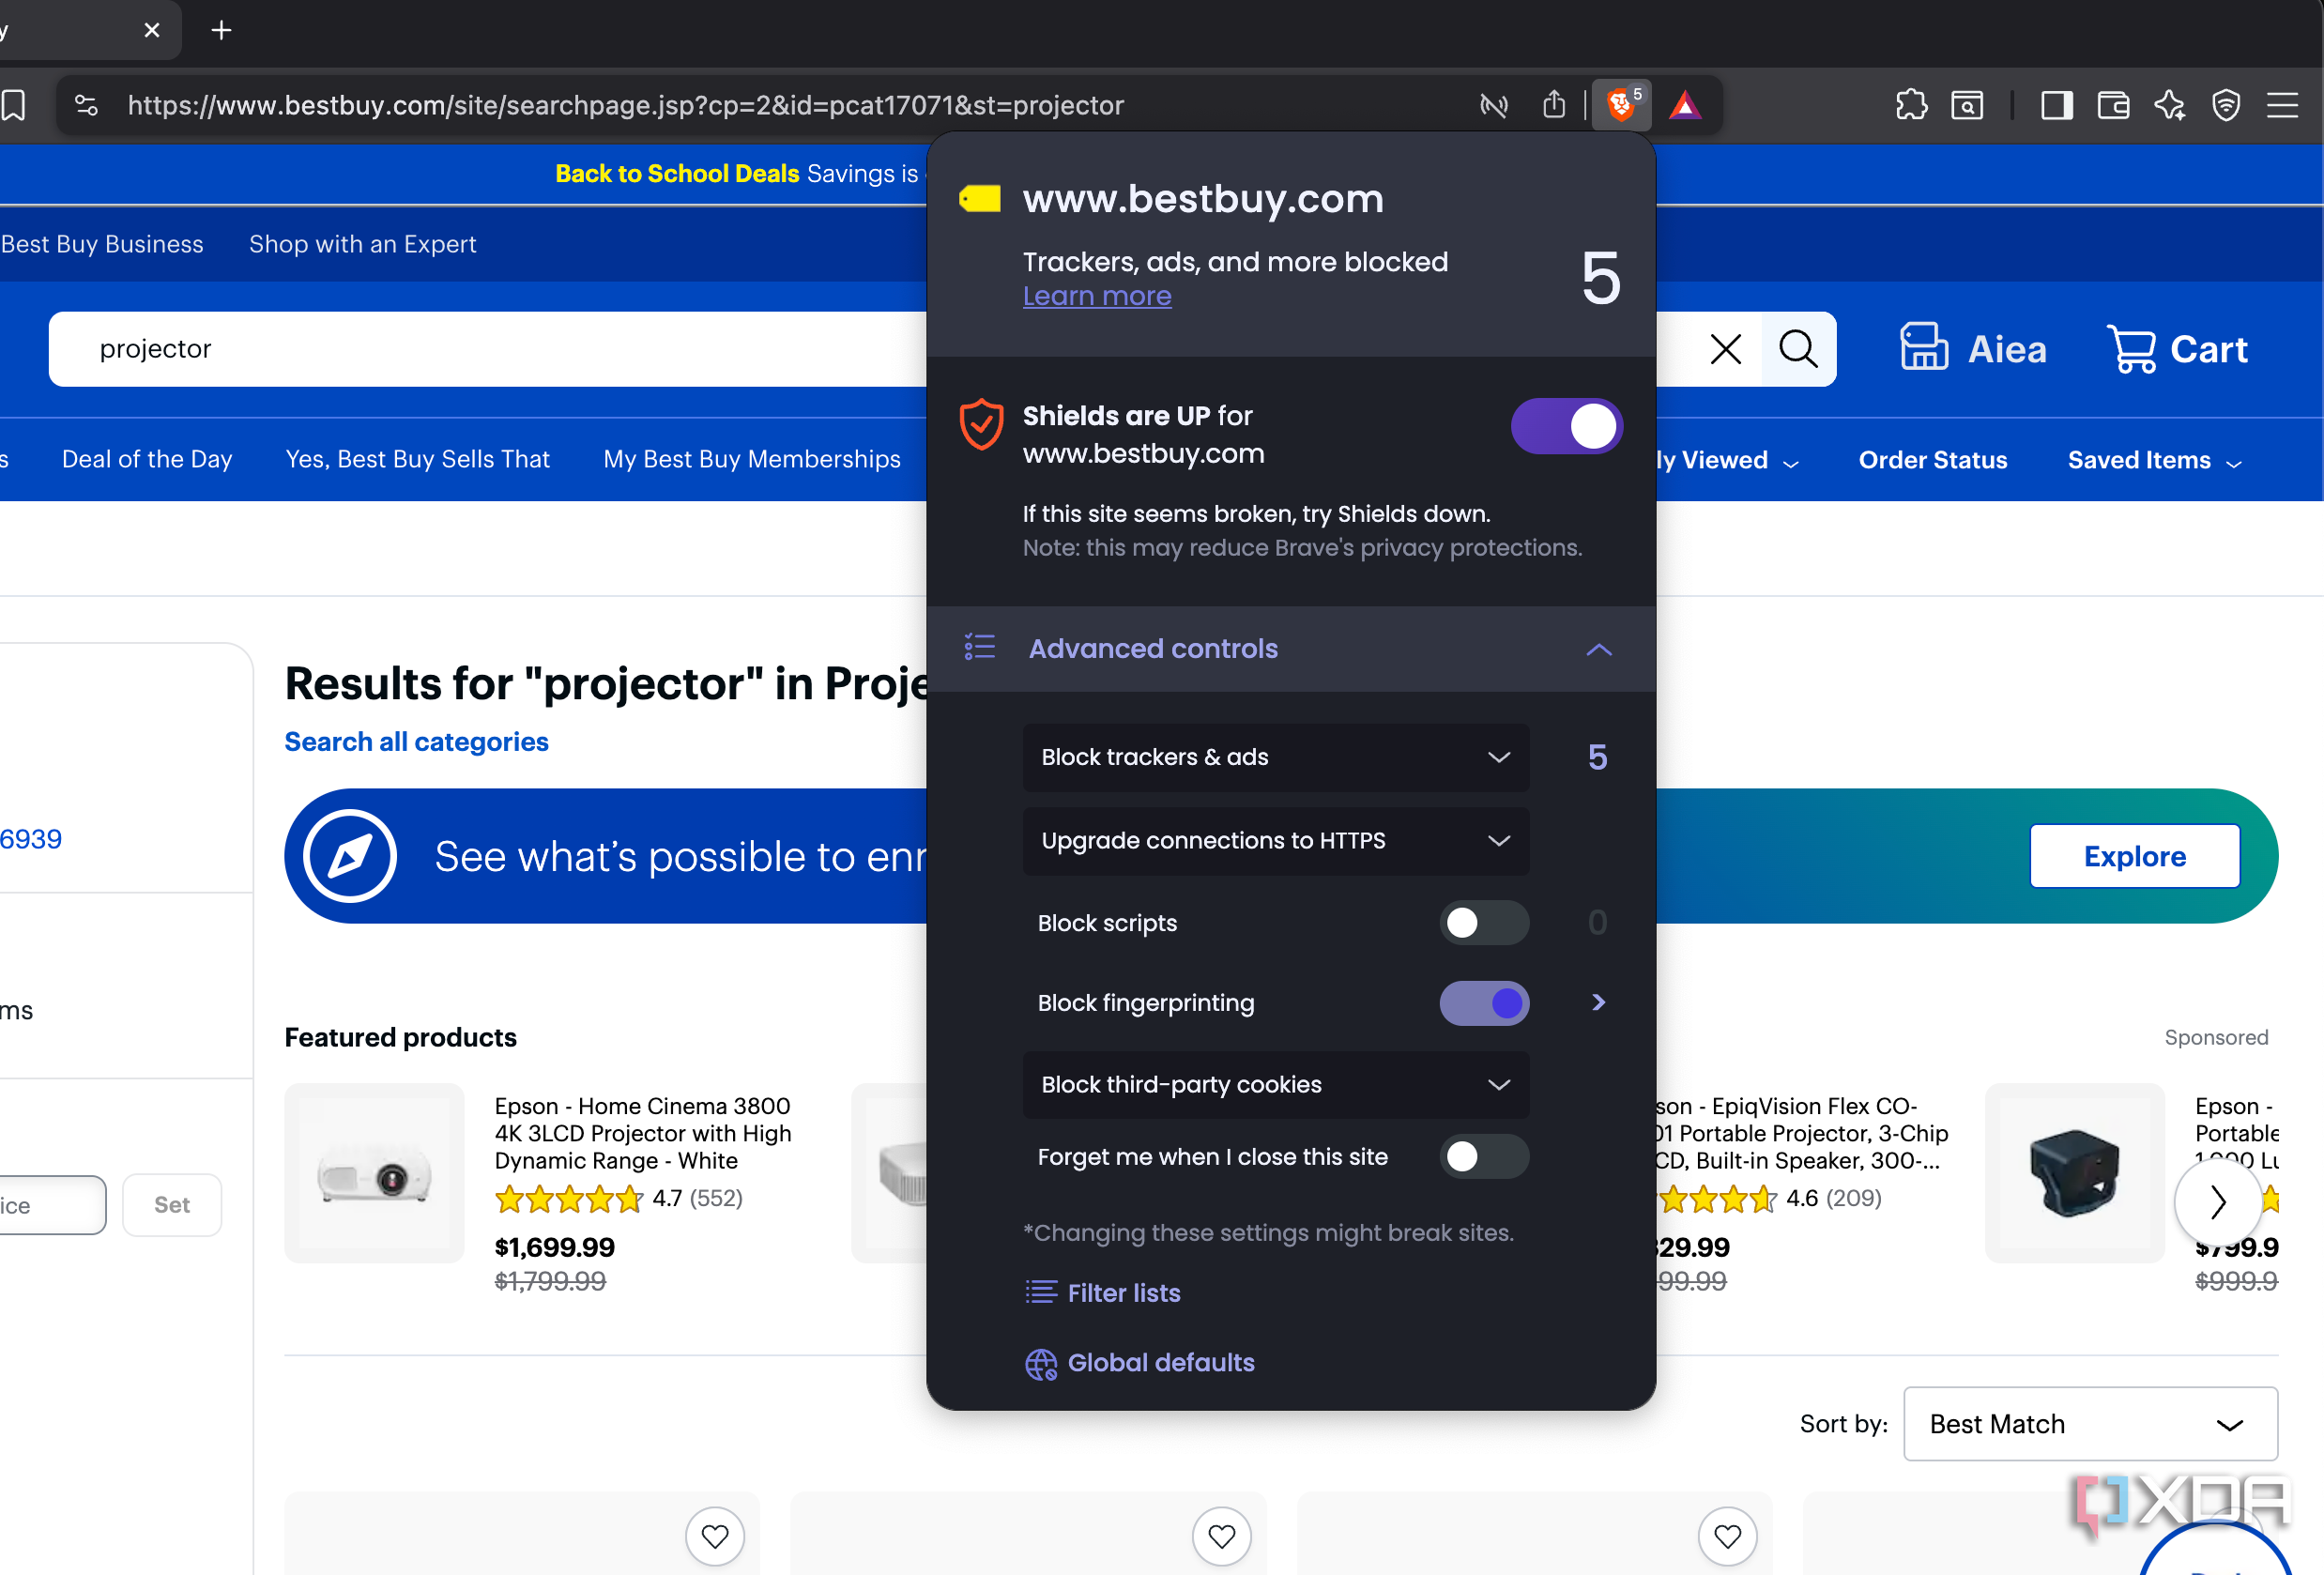Open the Brave VPN shield icon
The width and height of the screenshot is (2324, 1575).
(x=2226, y=105)
